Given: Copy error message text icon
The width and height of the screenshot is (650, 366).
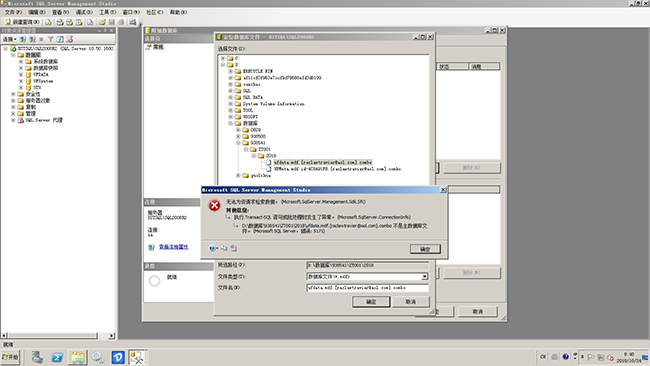Looking at the screenshot, I should (x=224, y=248).
